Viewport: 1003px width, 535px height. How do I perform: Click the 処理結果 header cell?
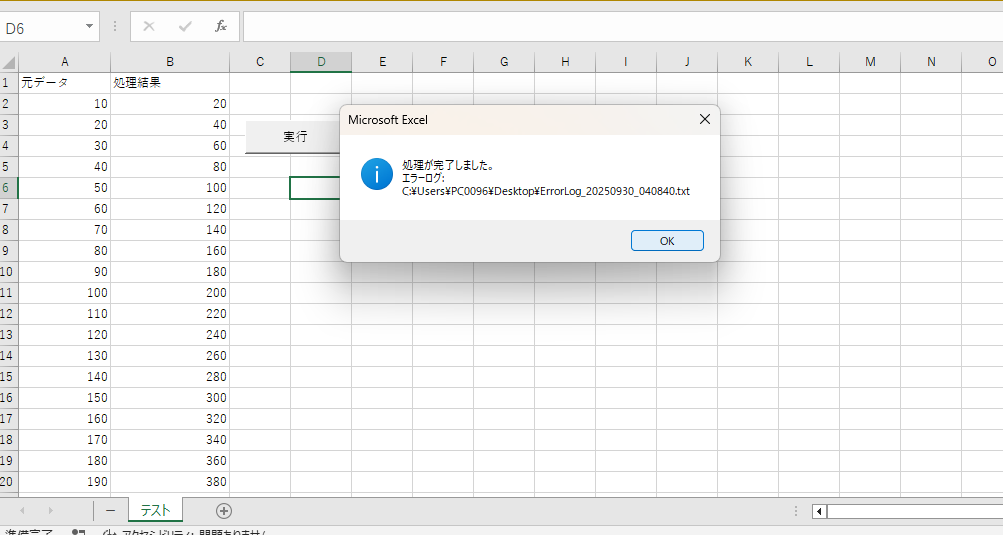click(x=170, y=83)
